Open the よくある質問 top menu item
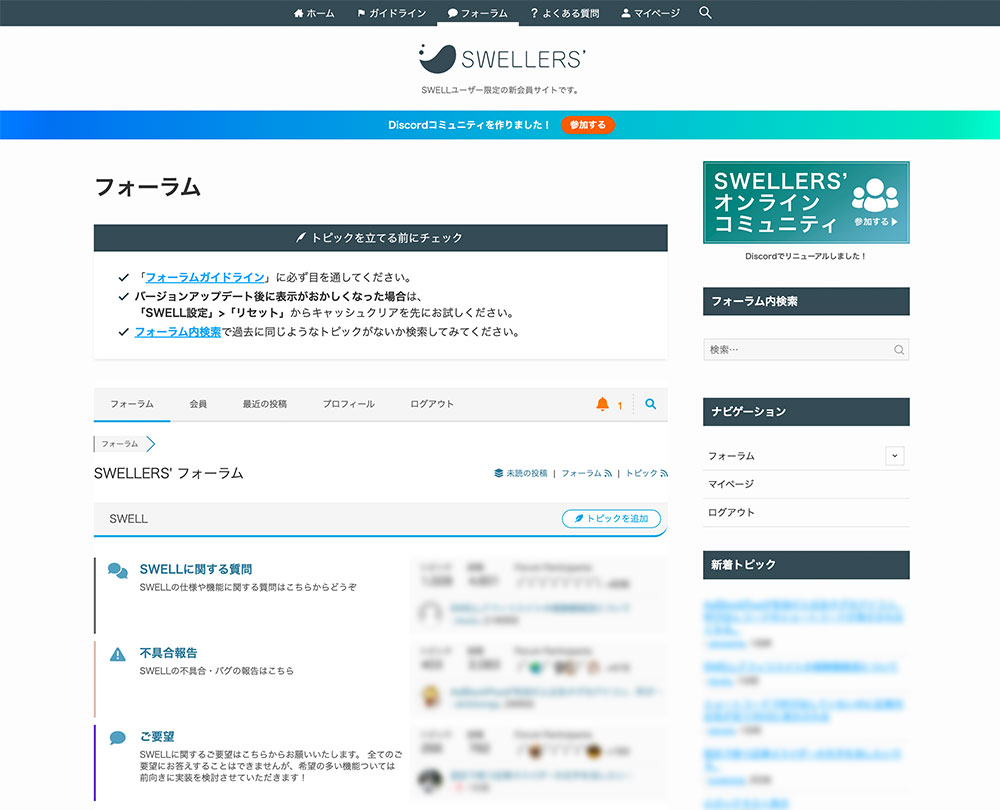Viewport: 1000px width, 810px height. (565, 13)
